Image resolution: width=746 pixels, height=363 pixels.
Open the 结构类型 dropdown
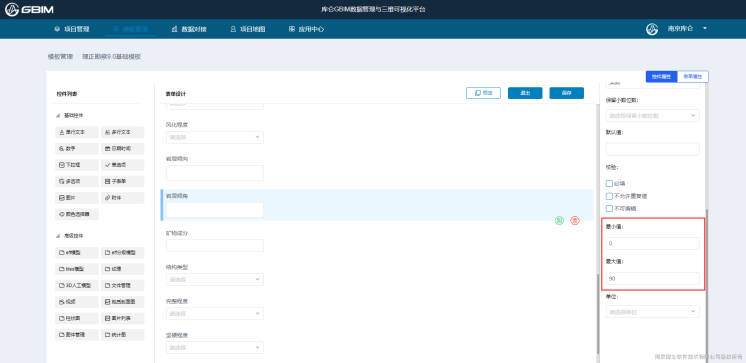click(x=215, y=280)
